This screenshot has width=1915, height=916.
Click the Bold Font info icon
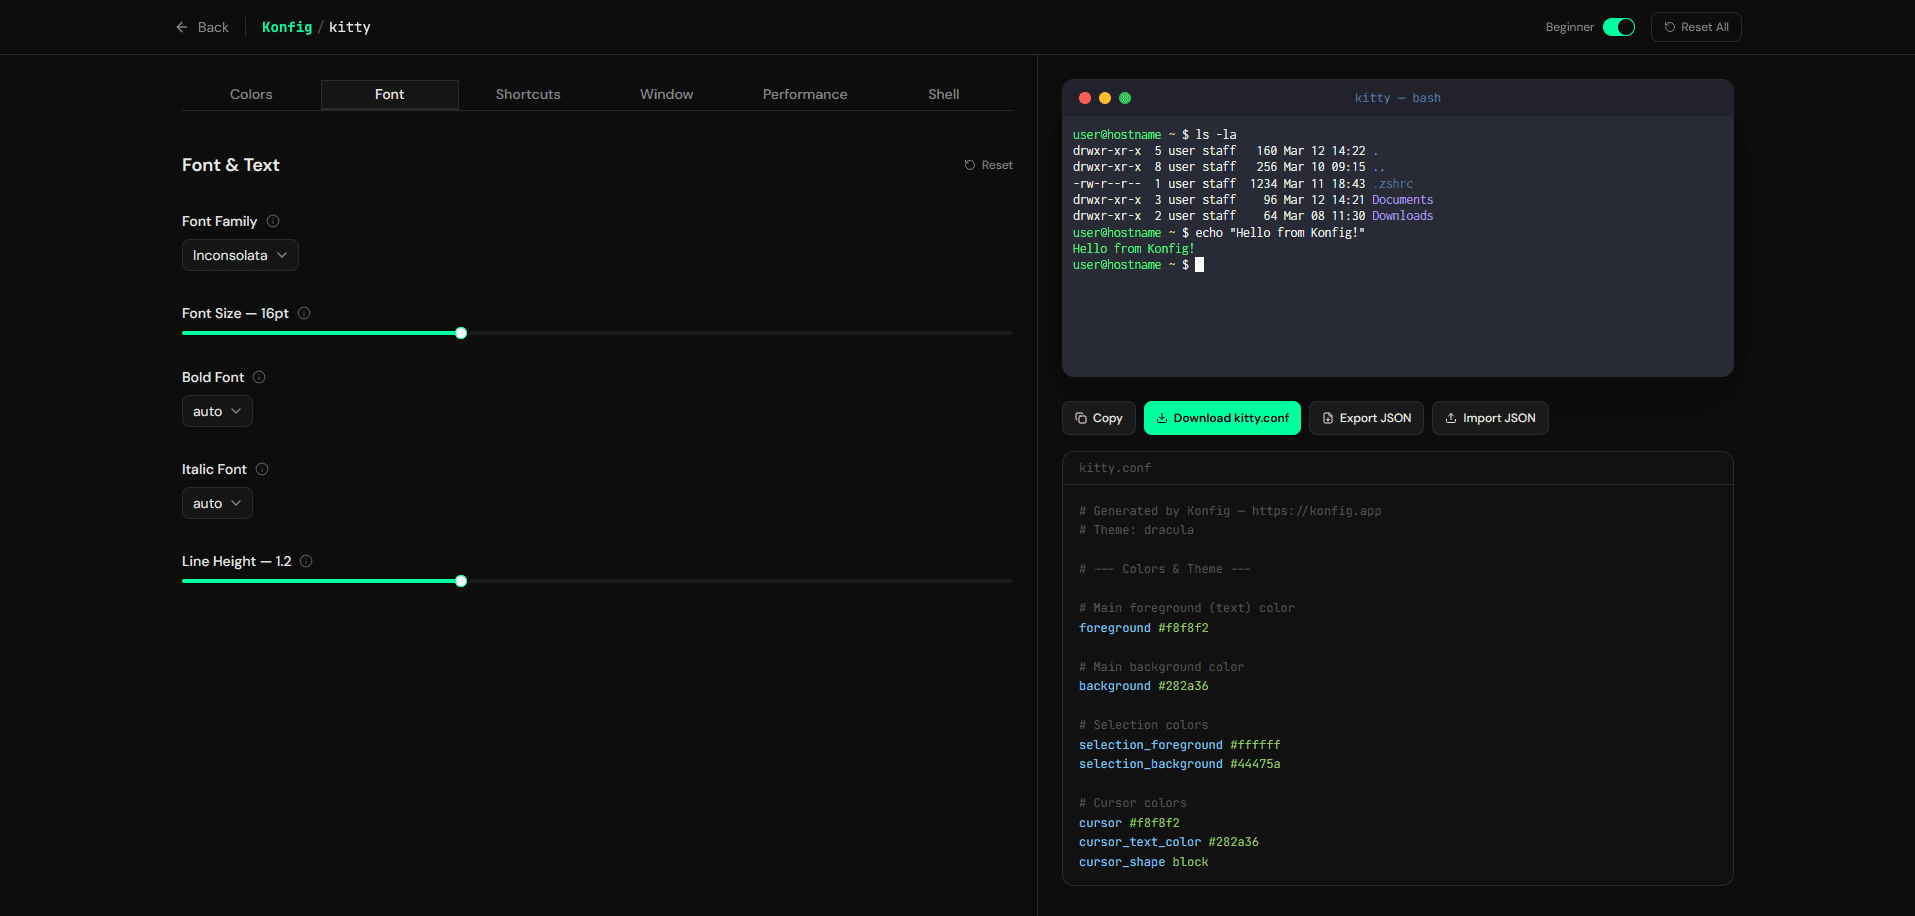pos(259,377)
